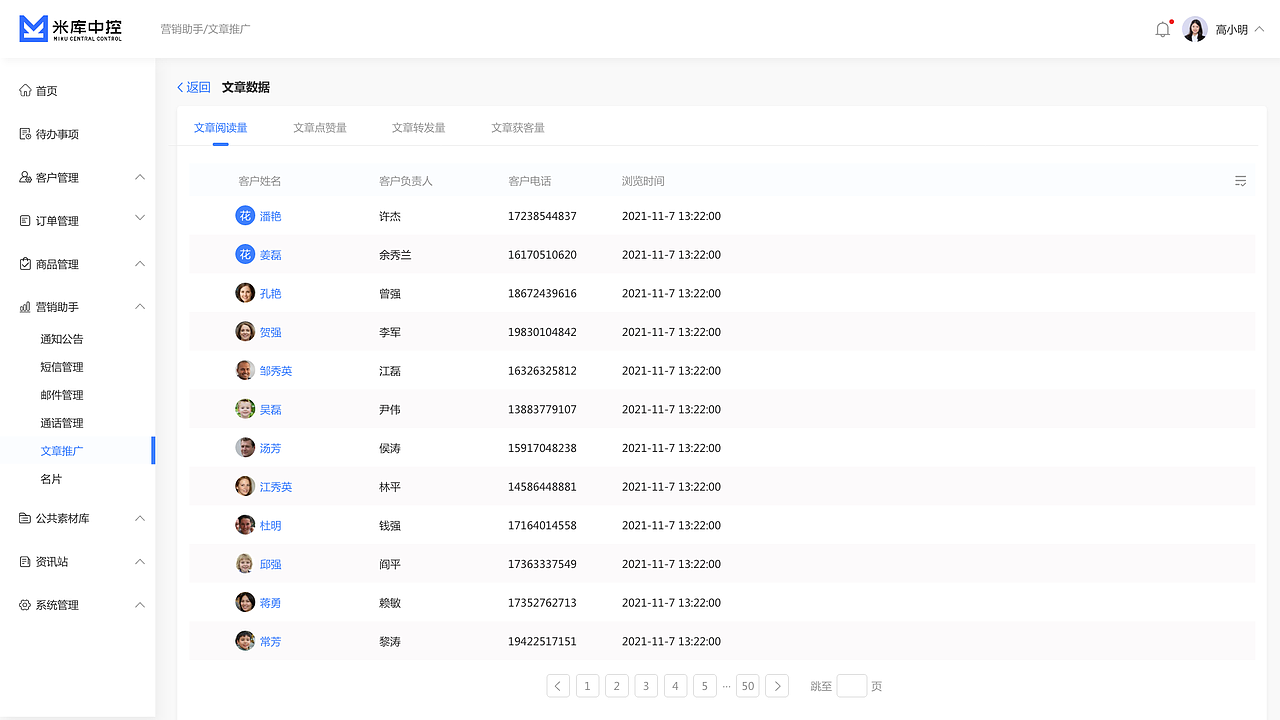Go to page 1

(588, 686)
